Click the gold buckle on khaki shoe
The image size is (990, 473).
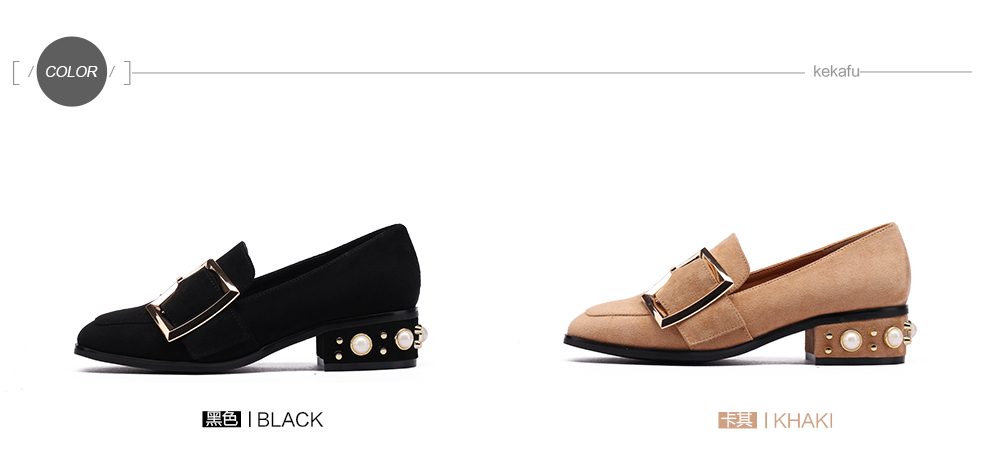(x=688, y=288)
